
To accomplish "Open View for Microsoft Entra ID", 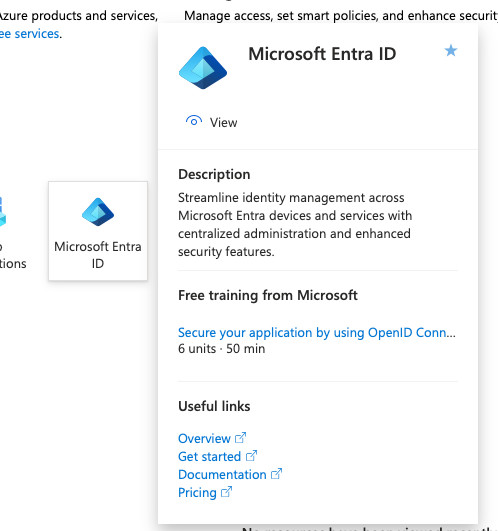I will pos(212,122).
